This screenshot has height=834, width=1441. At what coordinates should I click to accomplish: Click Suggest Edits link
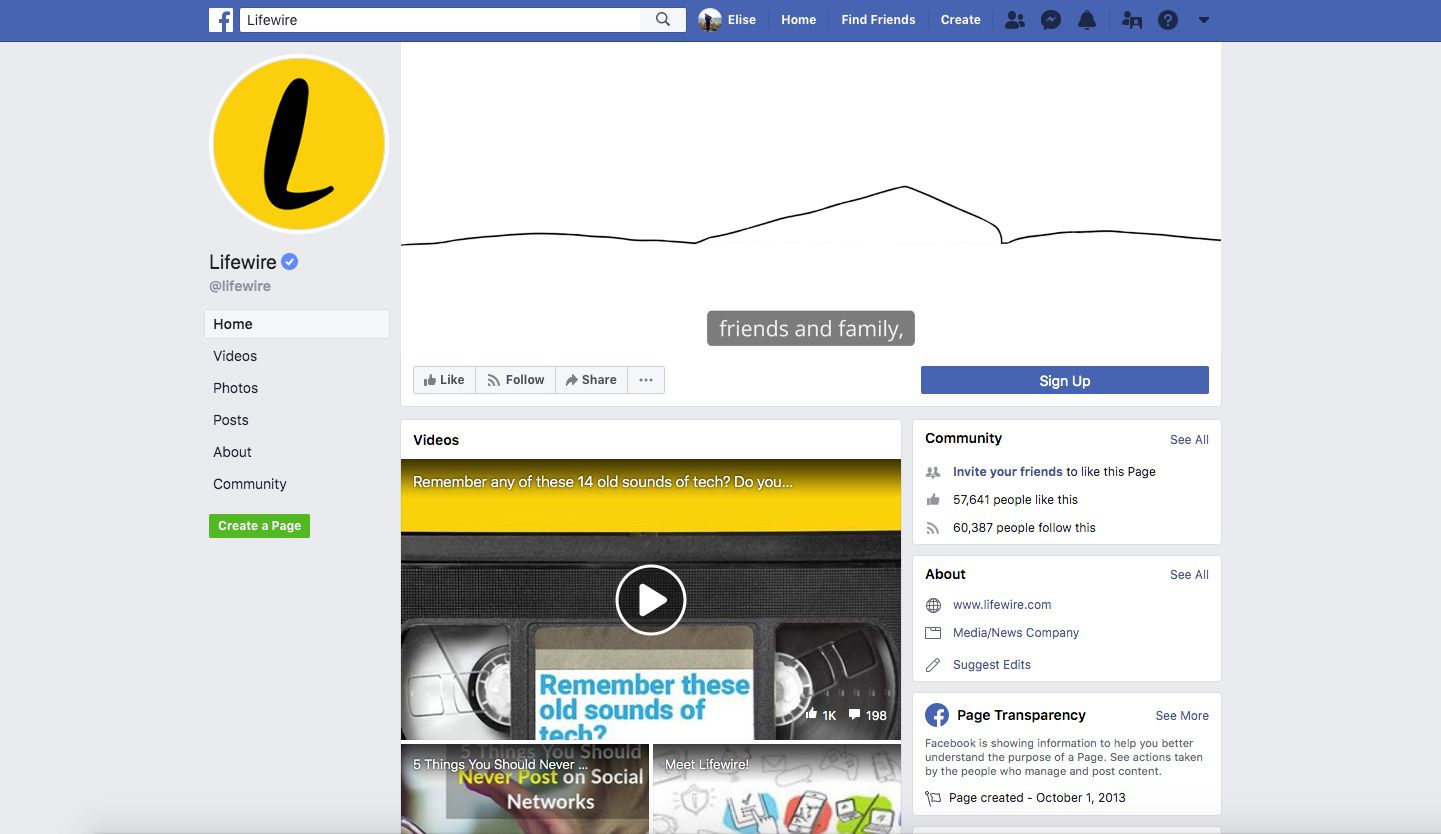991,665
